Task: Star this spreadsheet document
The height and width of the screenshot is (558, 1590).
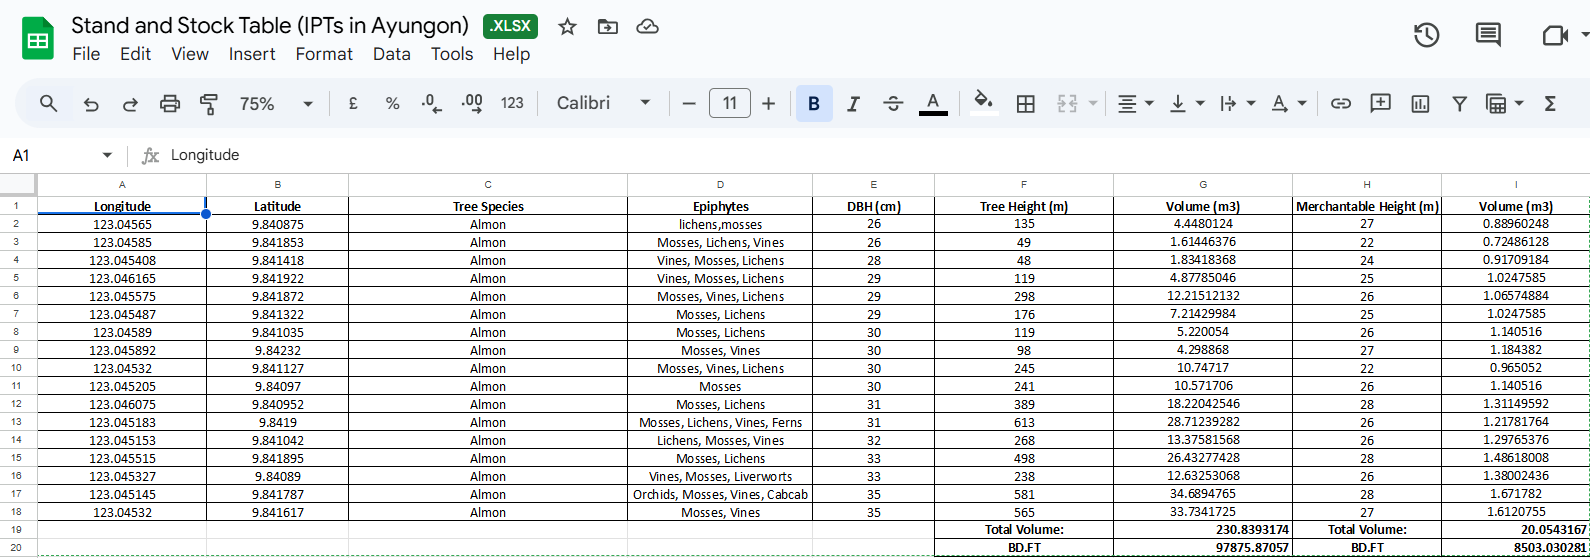Action: tap(567, 27)
